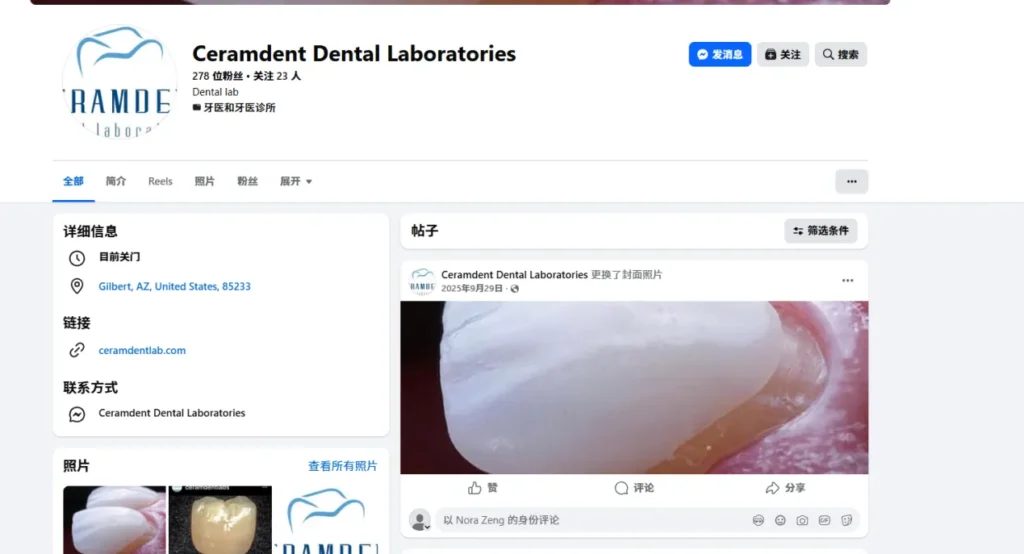Open page search with 搜索 button
This screenshot has width=1024, height=554.
click(x=840, y=54)
